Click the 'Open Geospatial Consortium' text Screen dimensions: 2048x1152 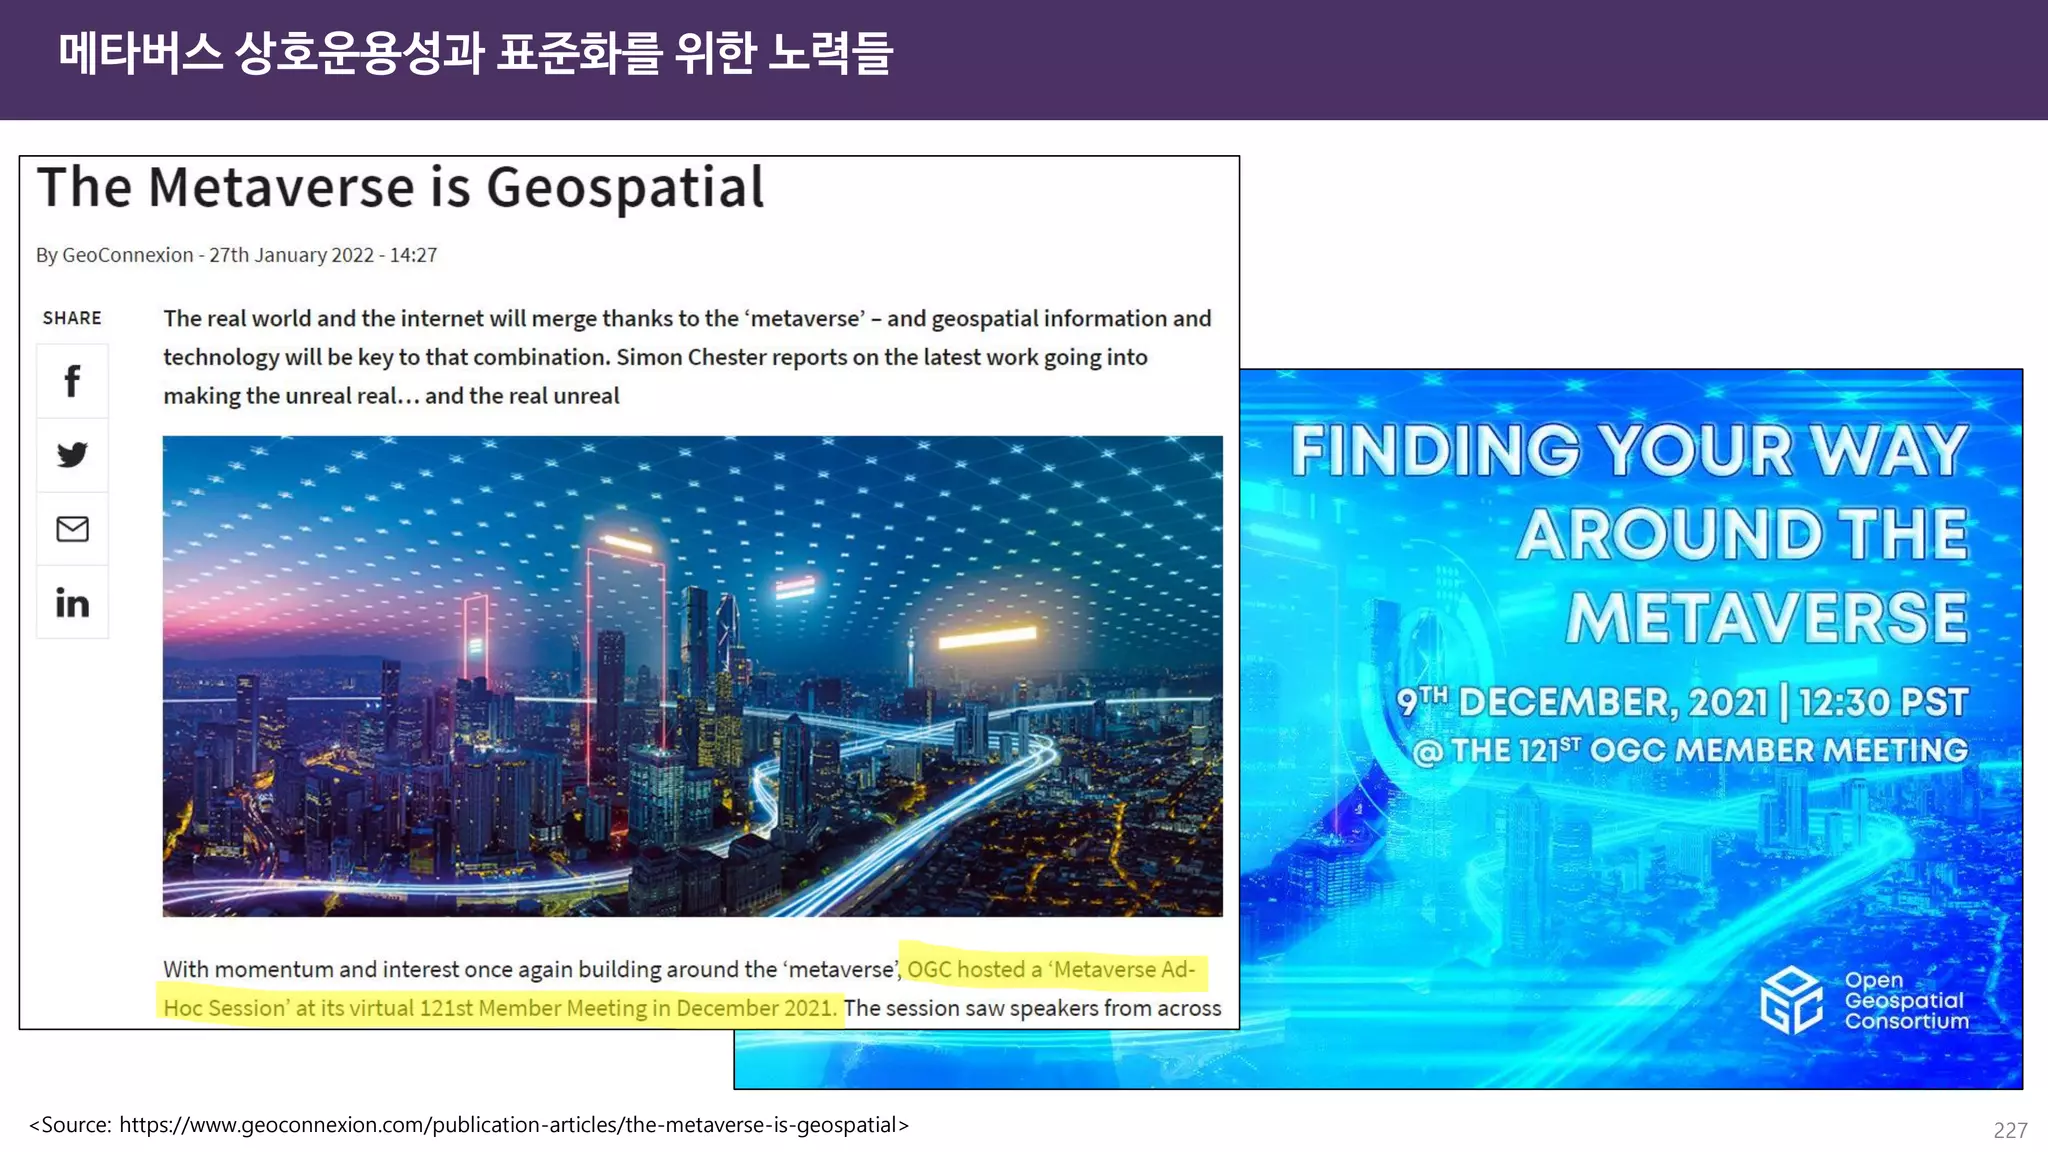(1906, 1000)
